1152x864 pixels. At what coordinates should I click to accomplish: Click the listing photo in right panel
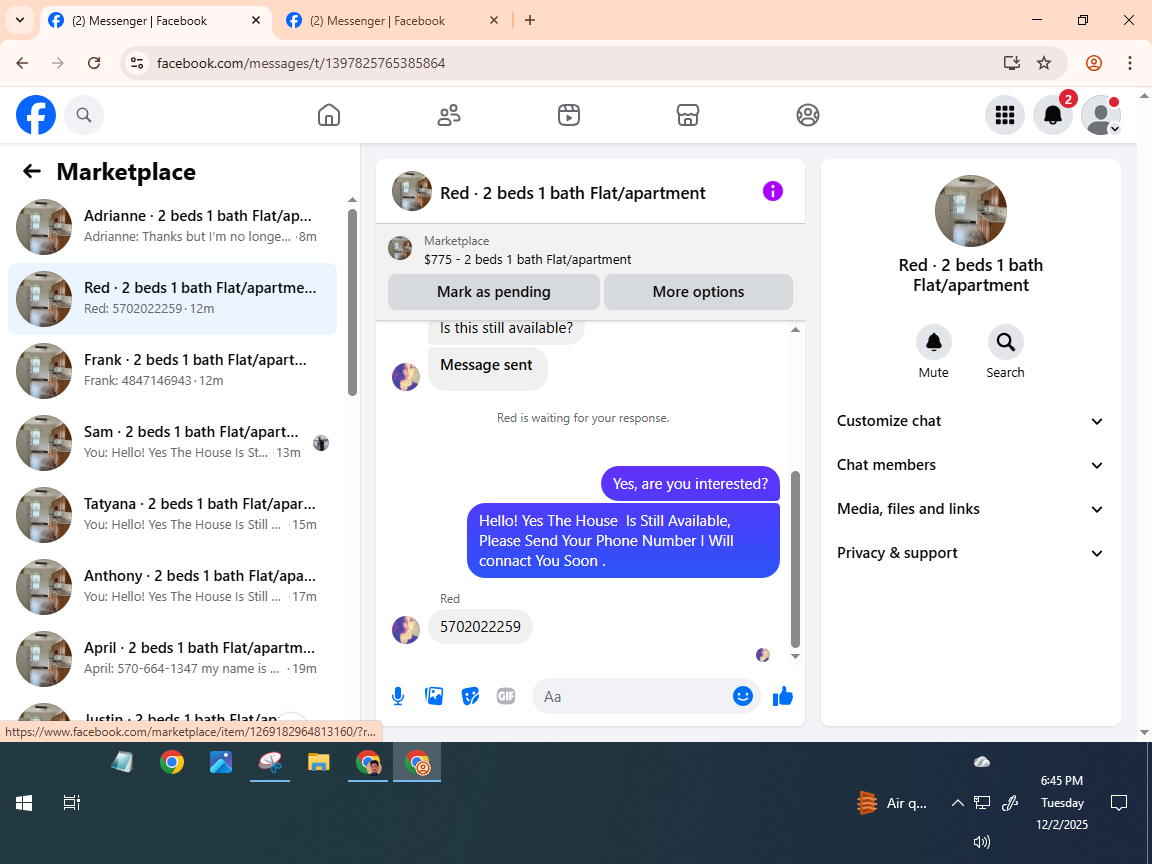click(971, 211)
